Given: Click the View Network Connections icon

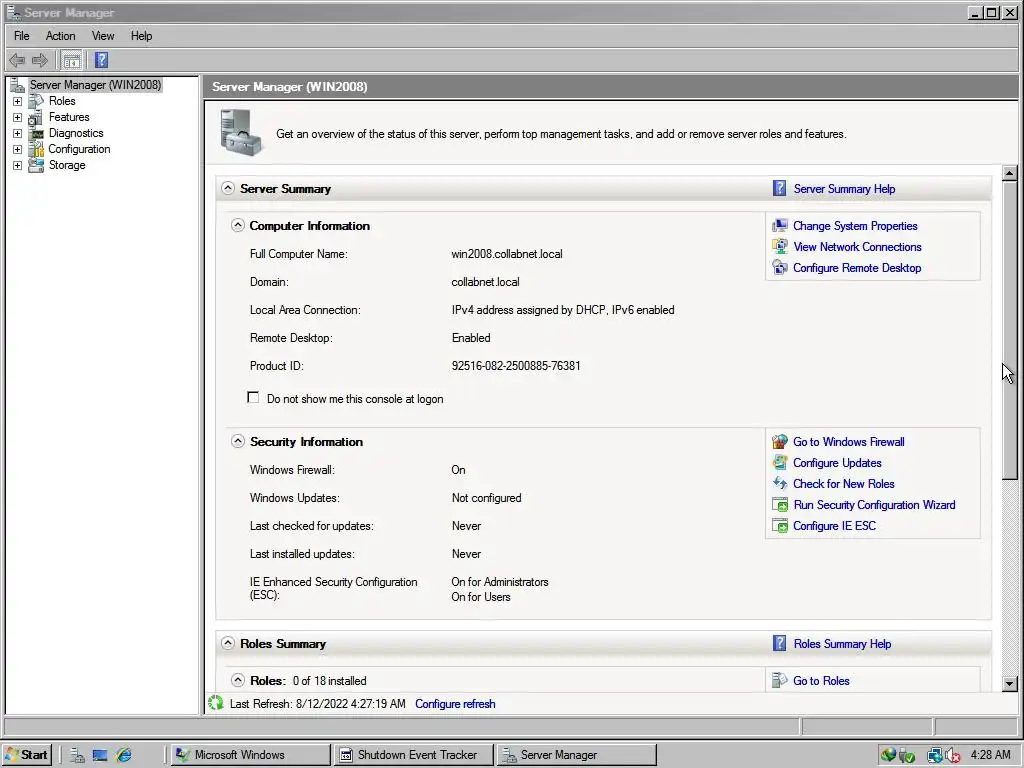Looking at the screenshot, I should (780, 247).
